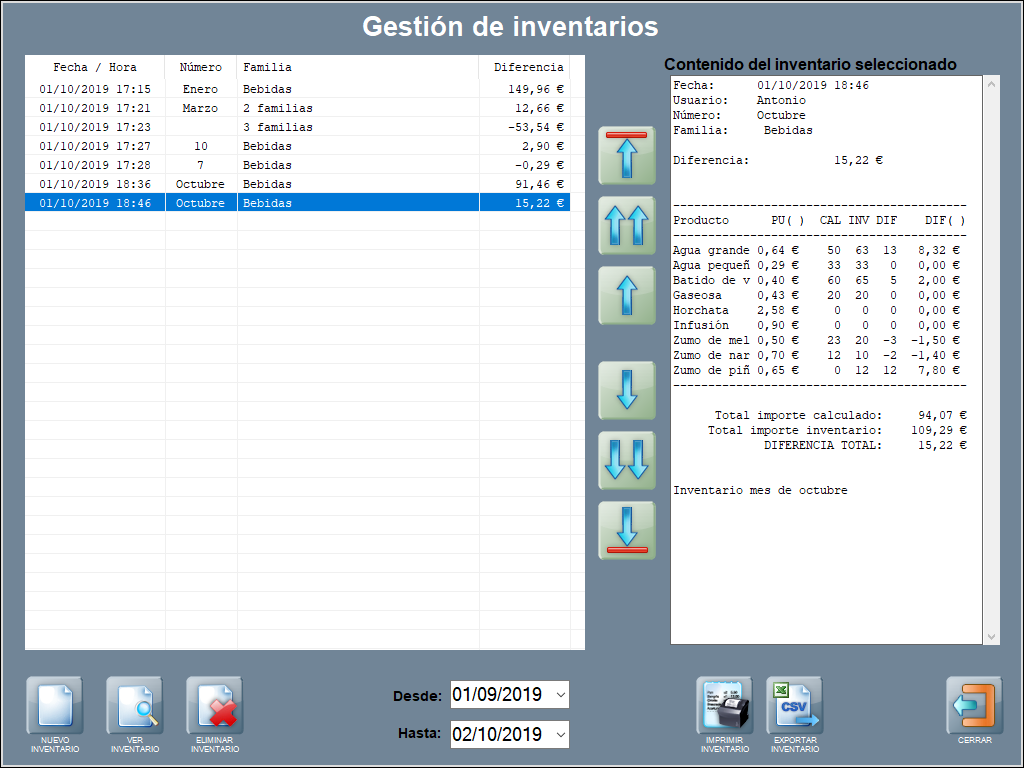Screen dimensions: 1024x768
Task: Export inventory using the CSV icon
Action: click(x=794, y=706)
